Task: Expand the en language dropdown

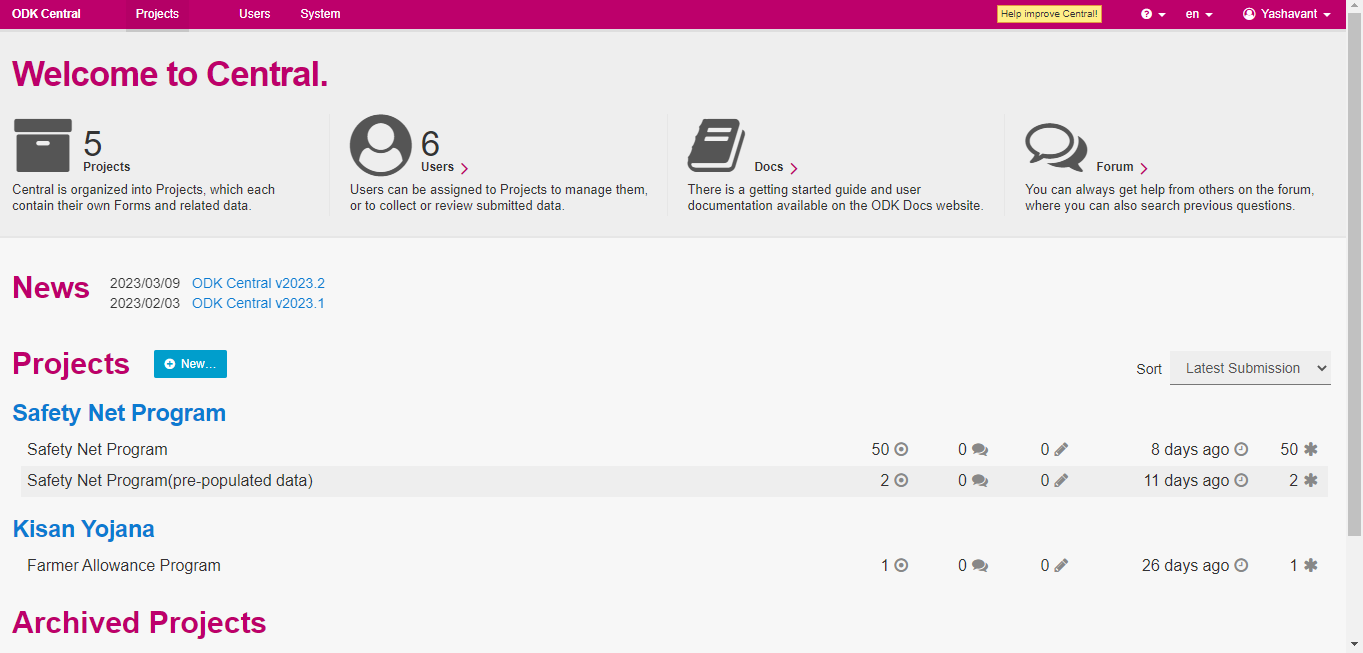Action: click(1198, 14)
